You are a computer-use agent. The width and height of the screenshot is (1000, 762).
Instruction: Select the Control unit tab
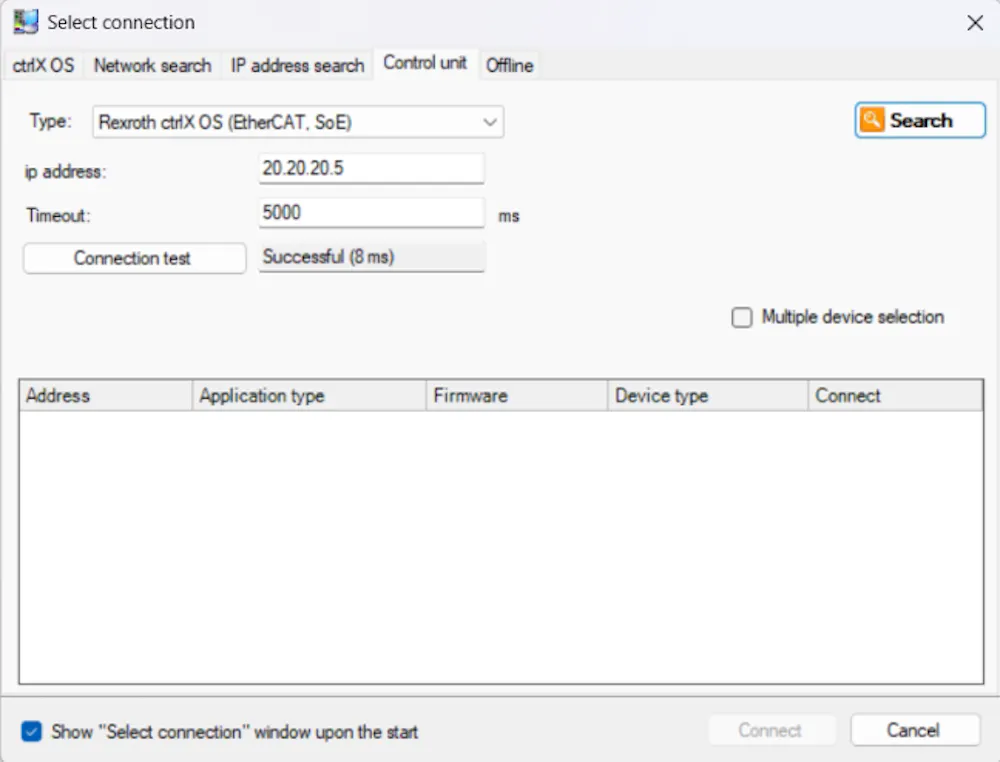tap(425, 63)
